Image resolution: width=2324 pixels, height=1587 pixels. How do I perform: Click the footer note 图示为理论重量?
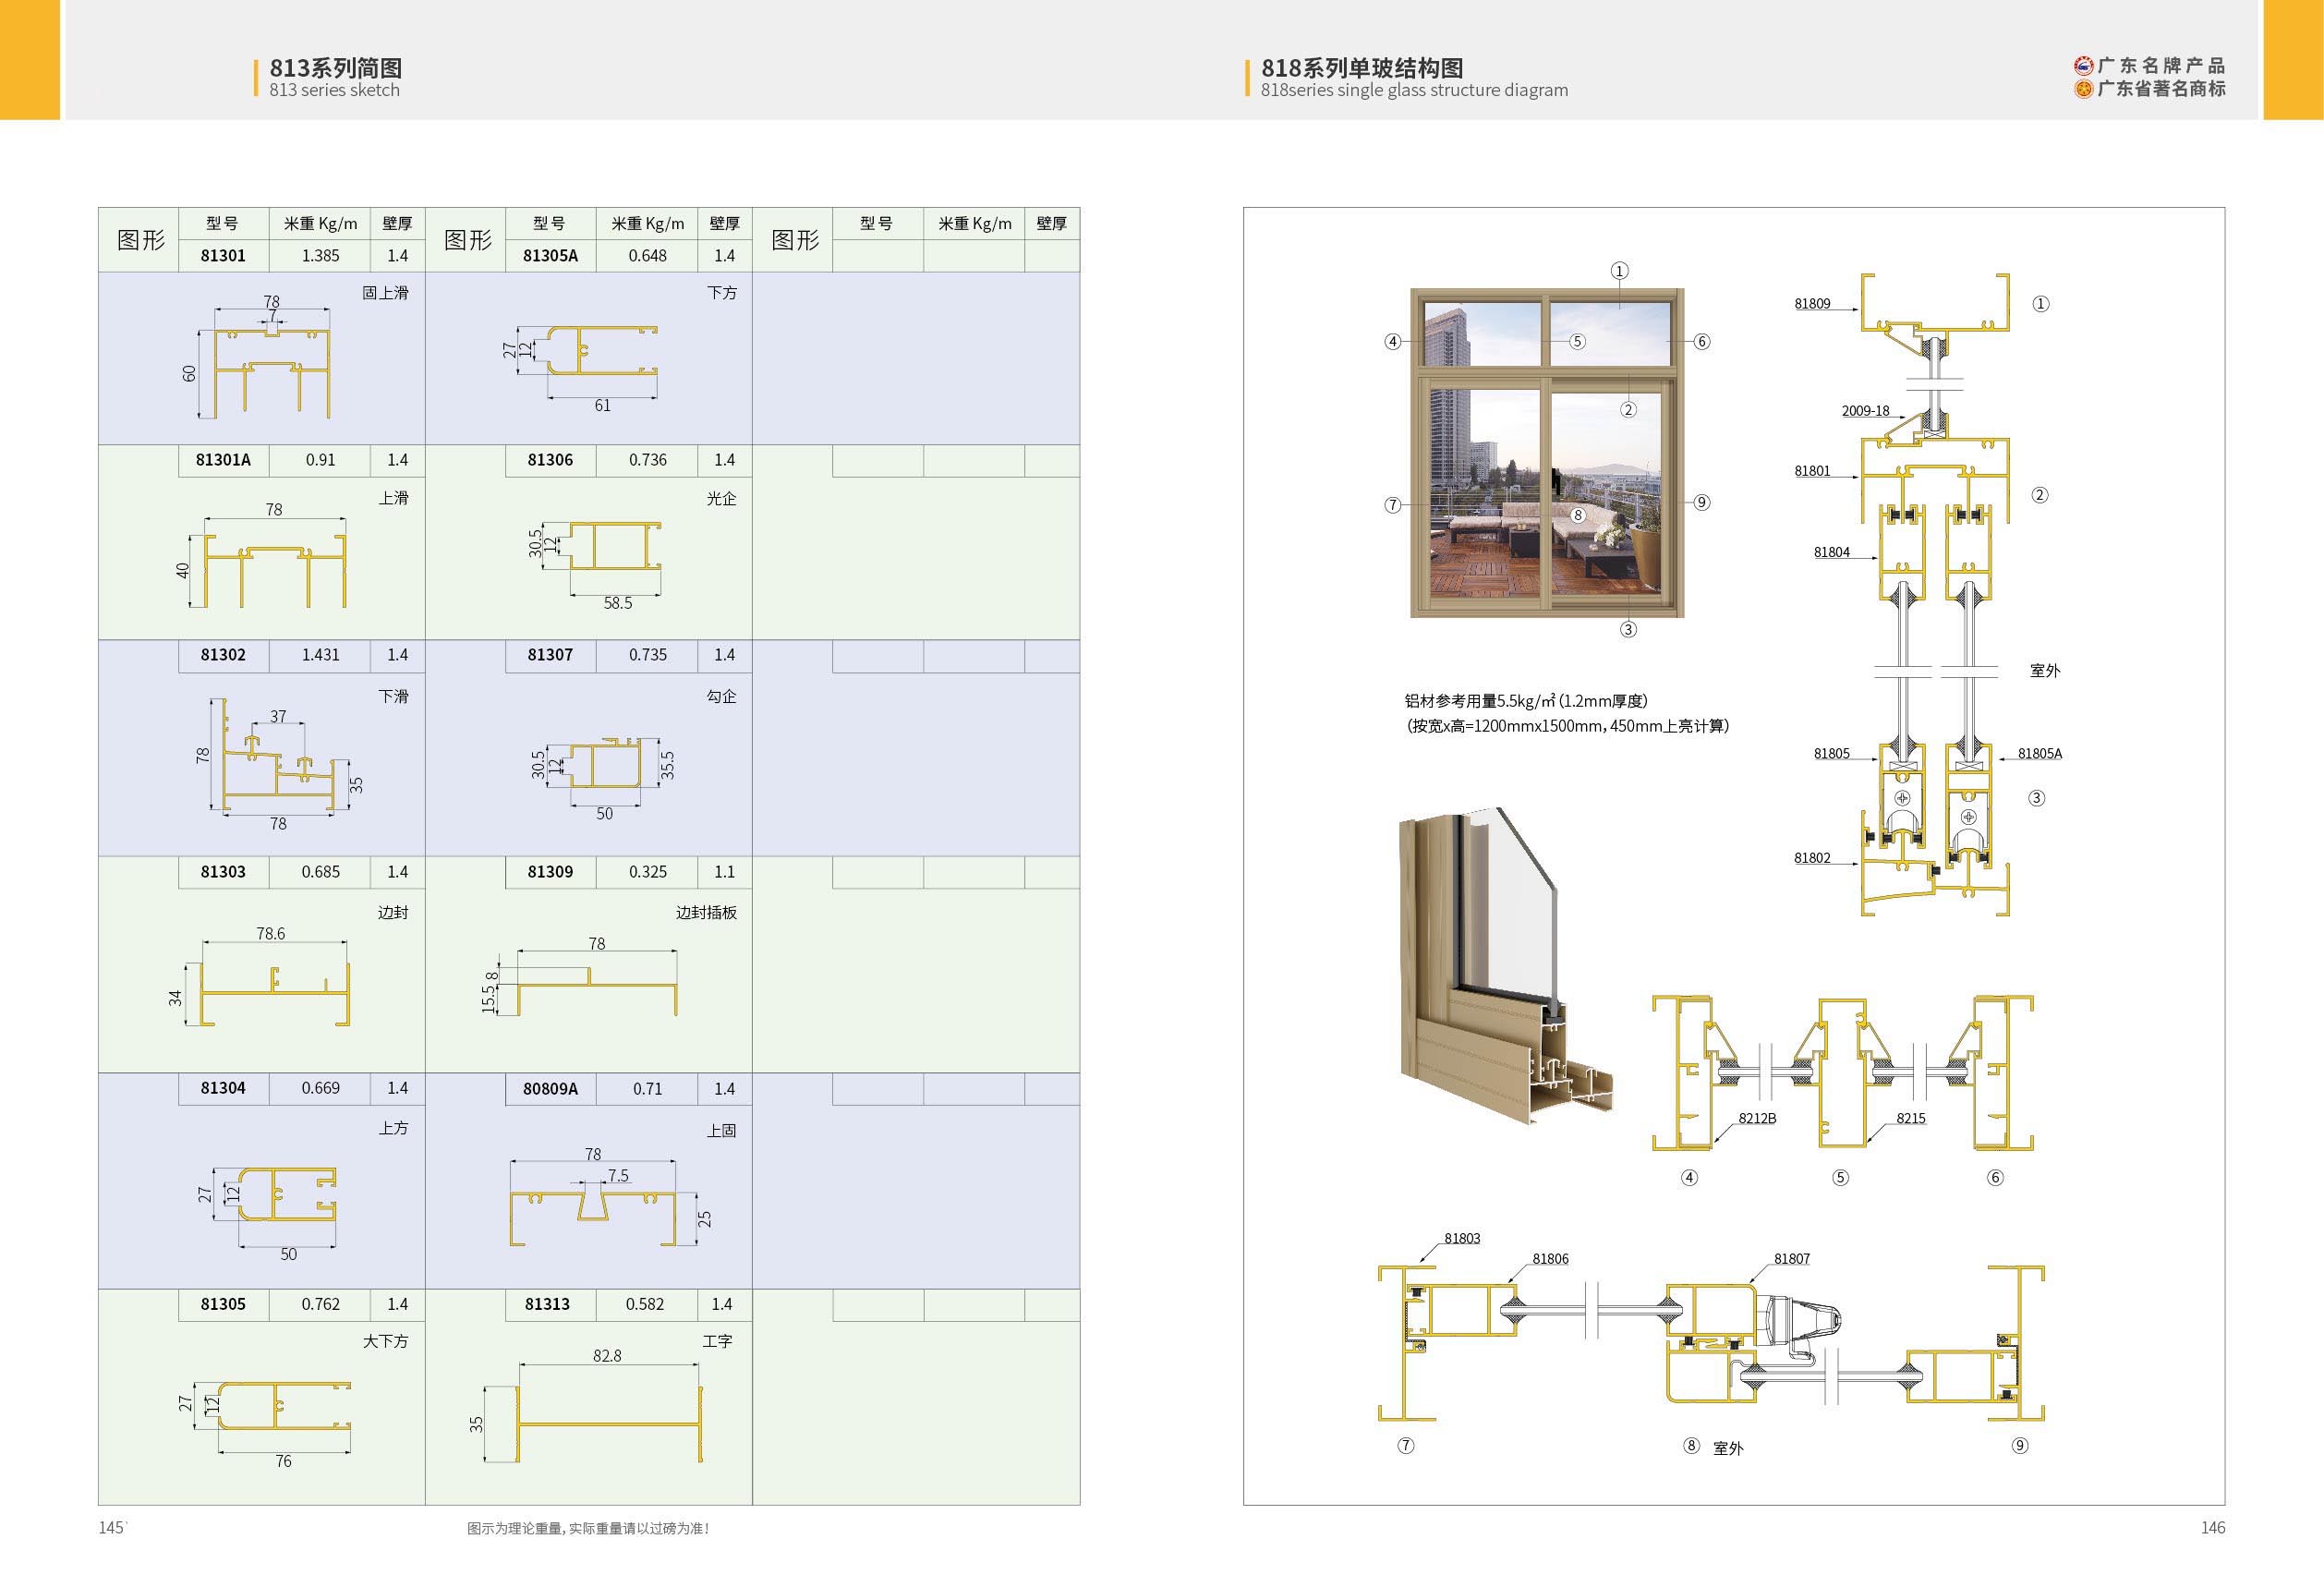point(588,1529)
